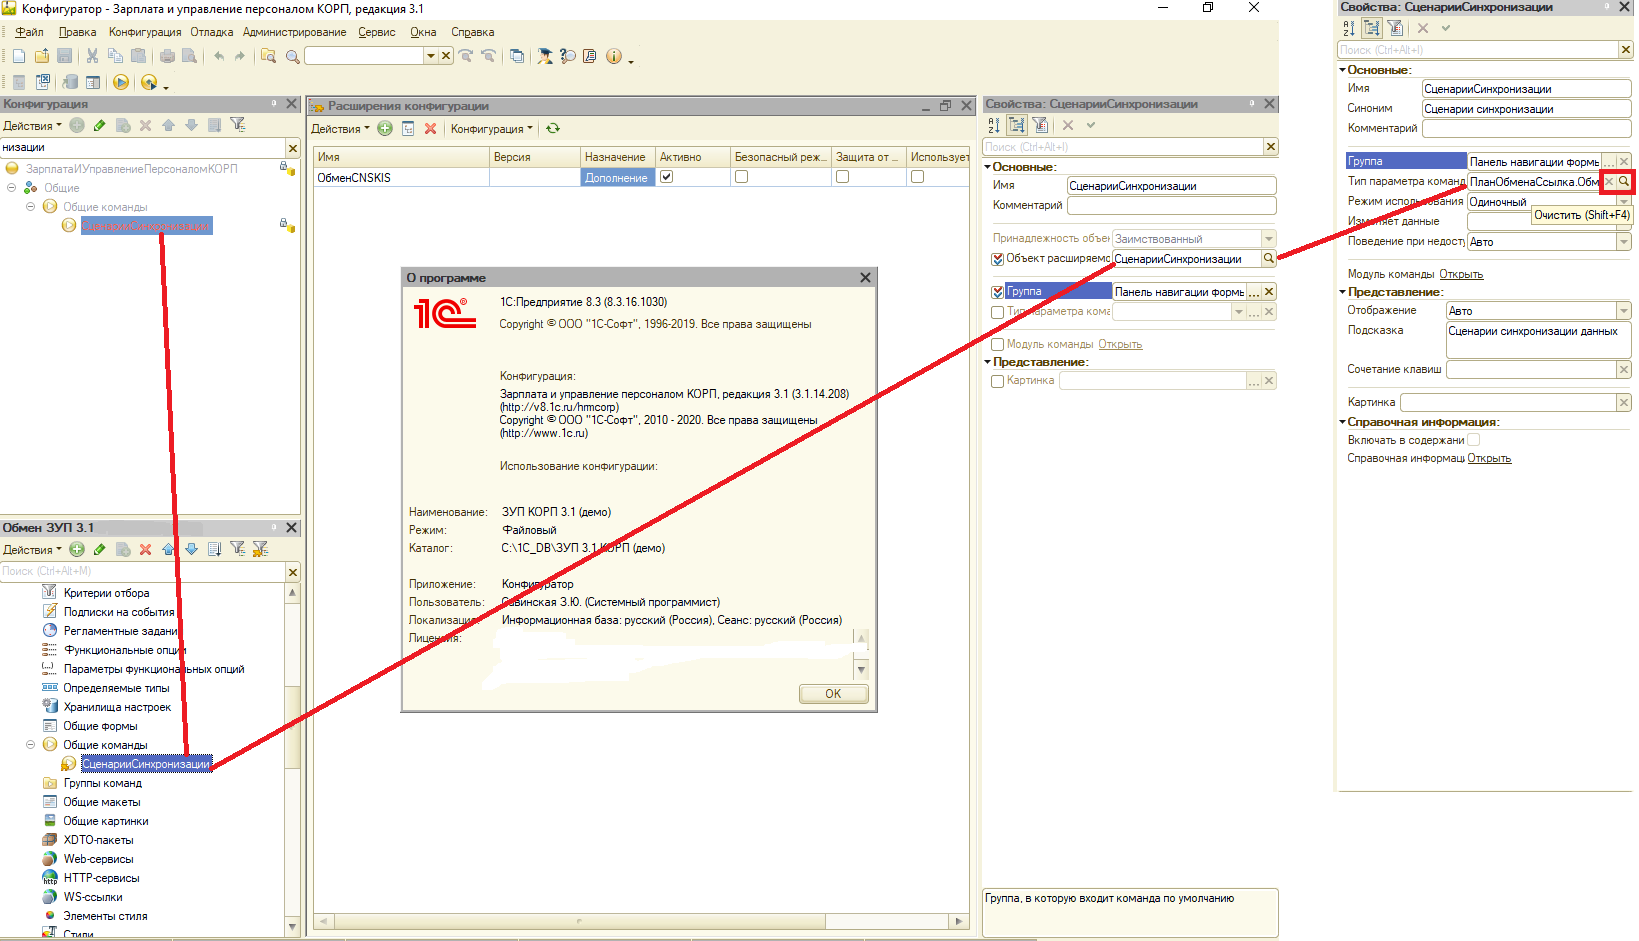
Task: Check the Тип параметра команды checkbox
Action: [x=997, y=312]
